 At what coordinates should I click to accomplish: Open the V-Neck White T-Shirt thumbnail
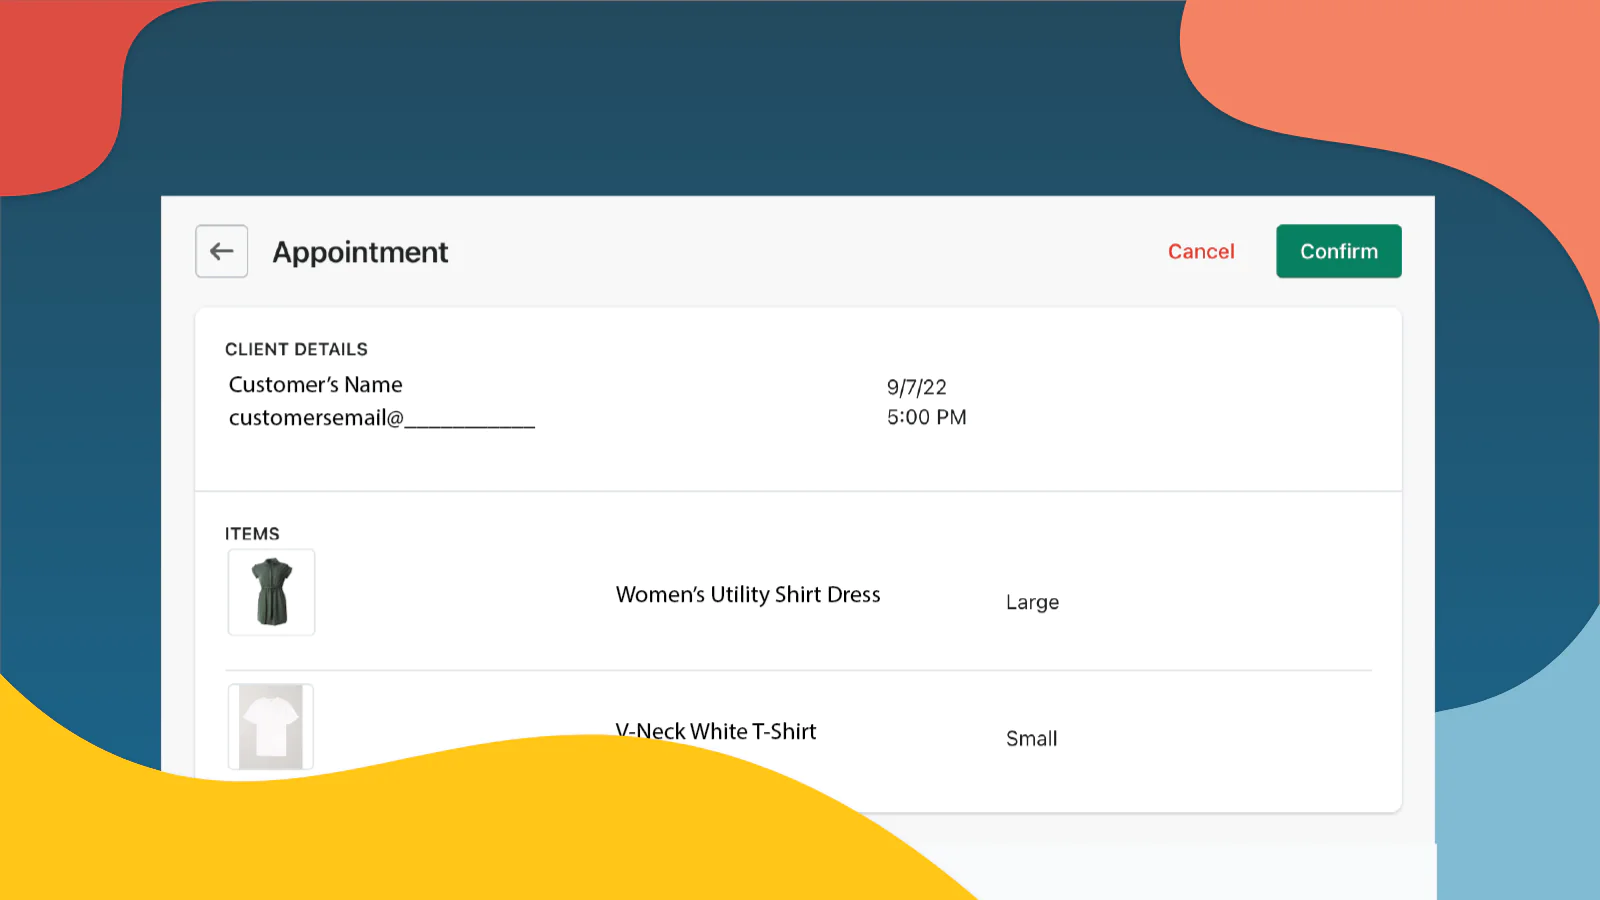click(271, 727)
